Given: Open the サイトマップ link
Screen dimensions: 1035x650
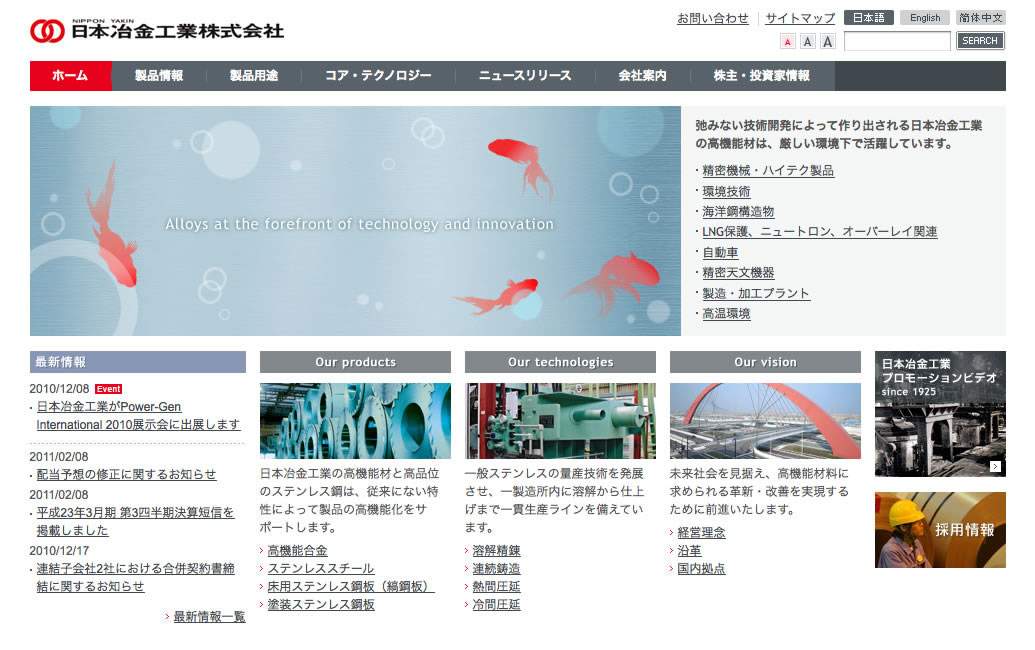Looking at the screenshot, I should coord(800,18).
